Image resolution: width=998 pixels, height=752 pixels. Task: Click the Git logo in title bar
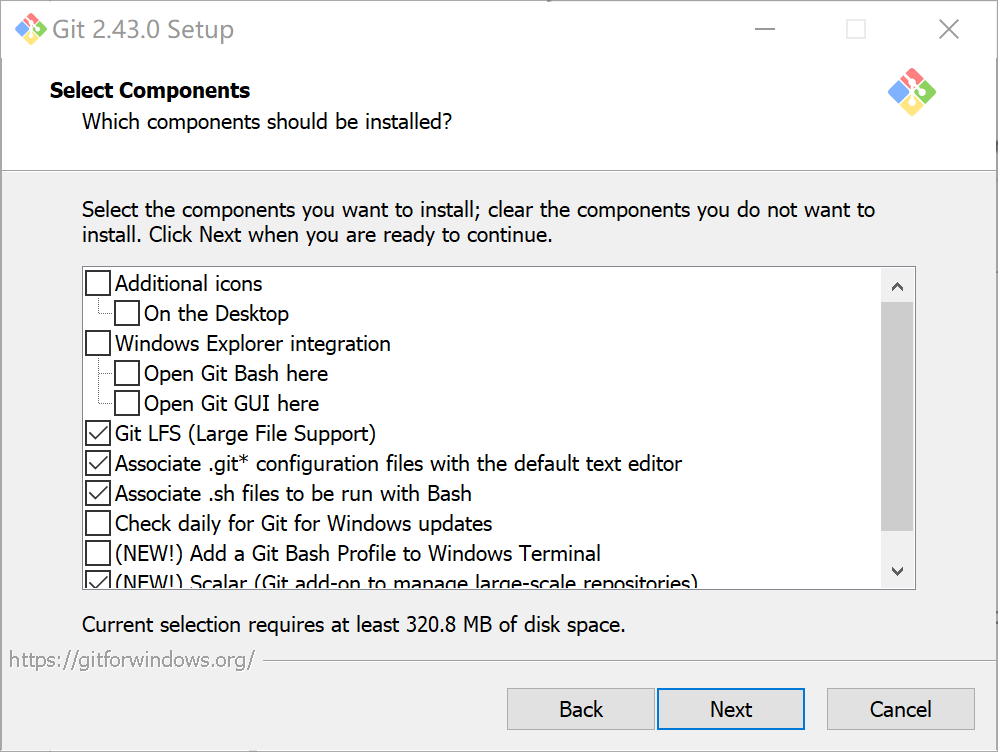coord(31,29)
